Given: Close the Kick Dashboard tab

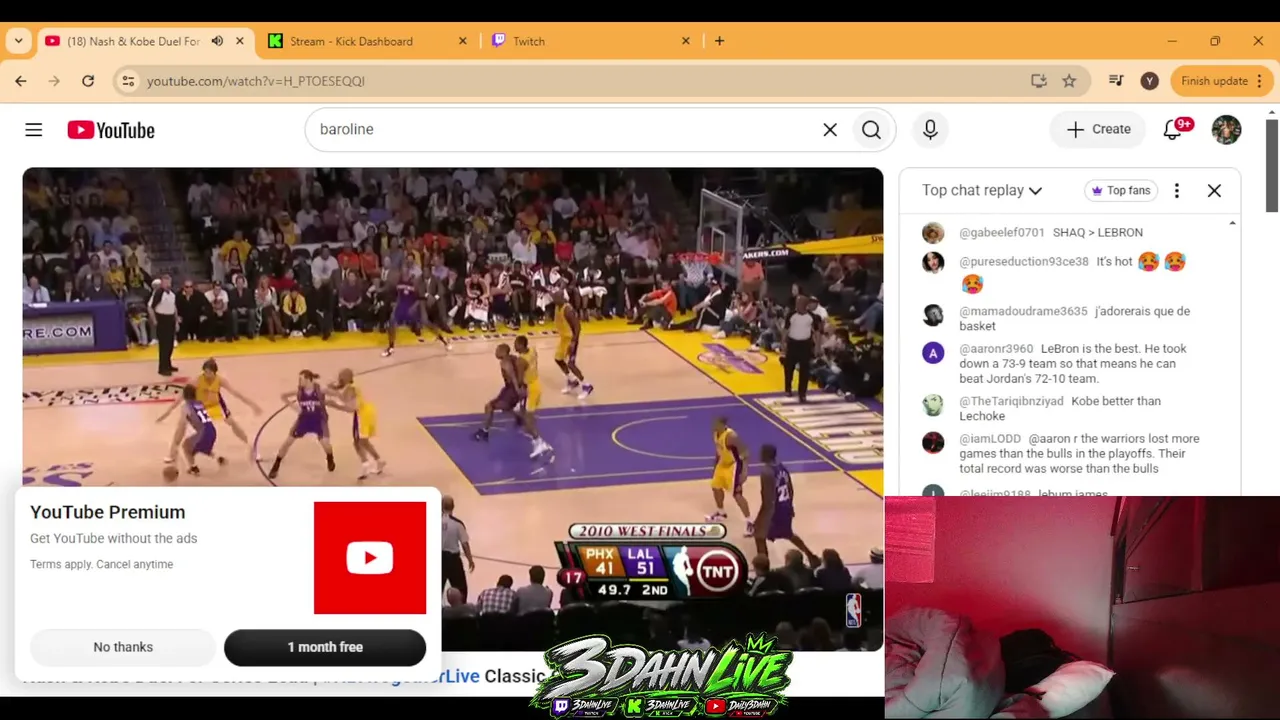Looking at the screenshot, I should pos(463,41).
